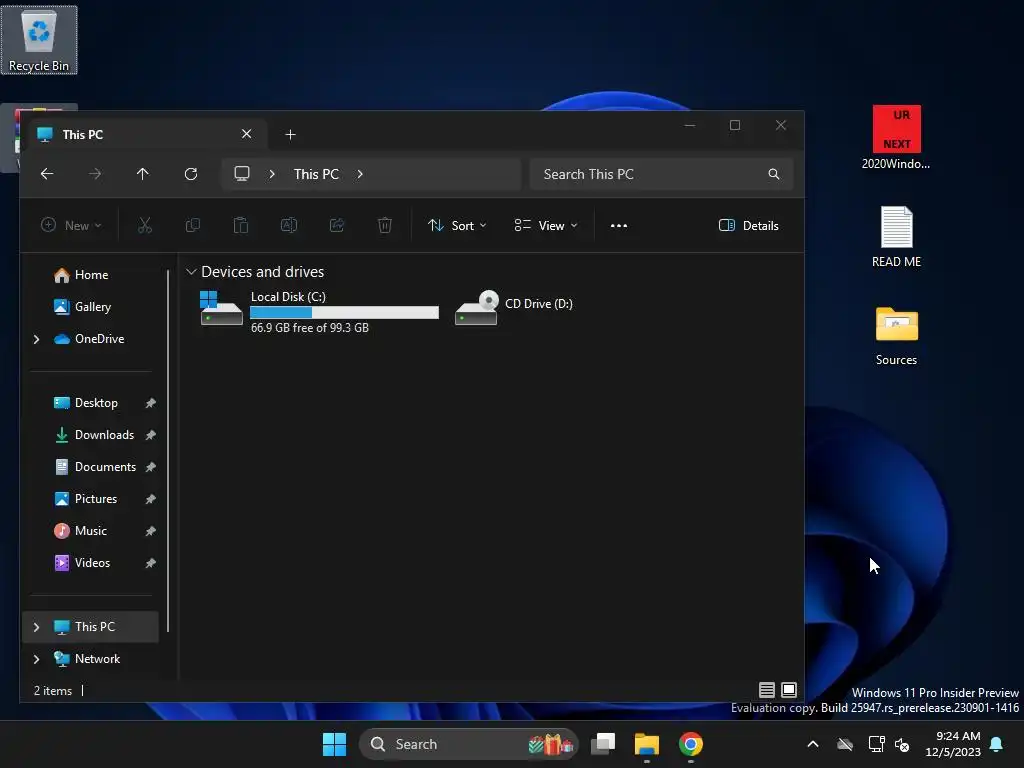Add a new Explorer tab
Screen dimensions: 1024x768
point(291,135)
